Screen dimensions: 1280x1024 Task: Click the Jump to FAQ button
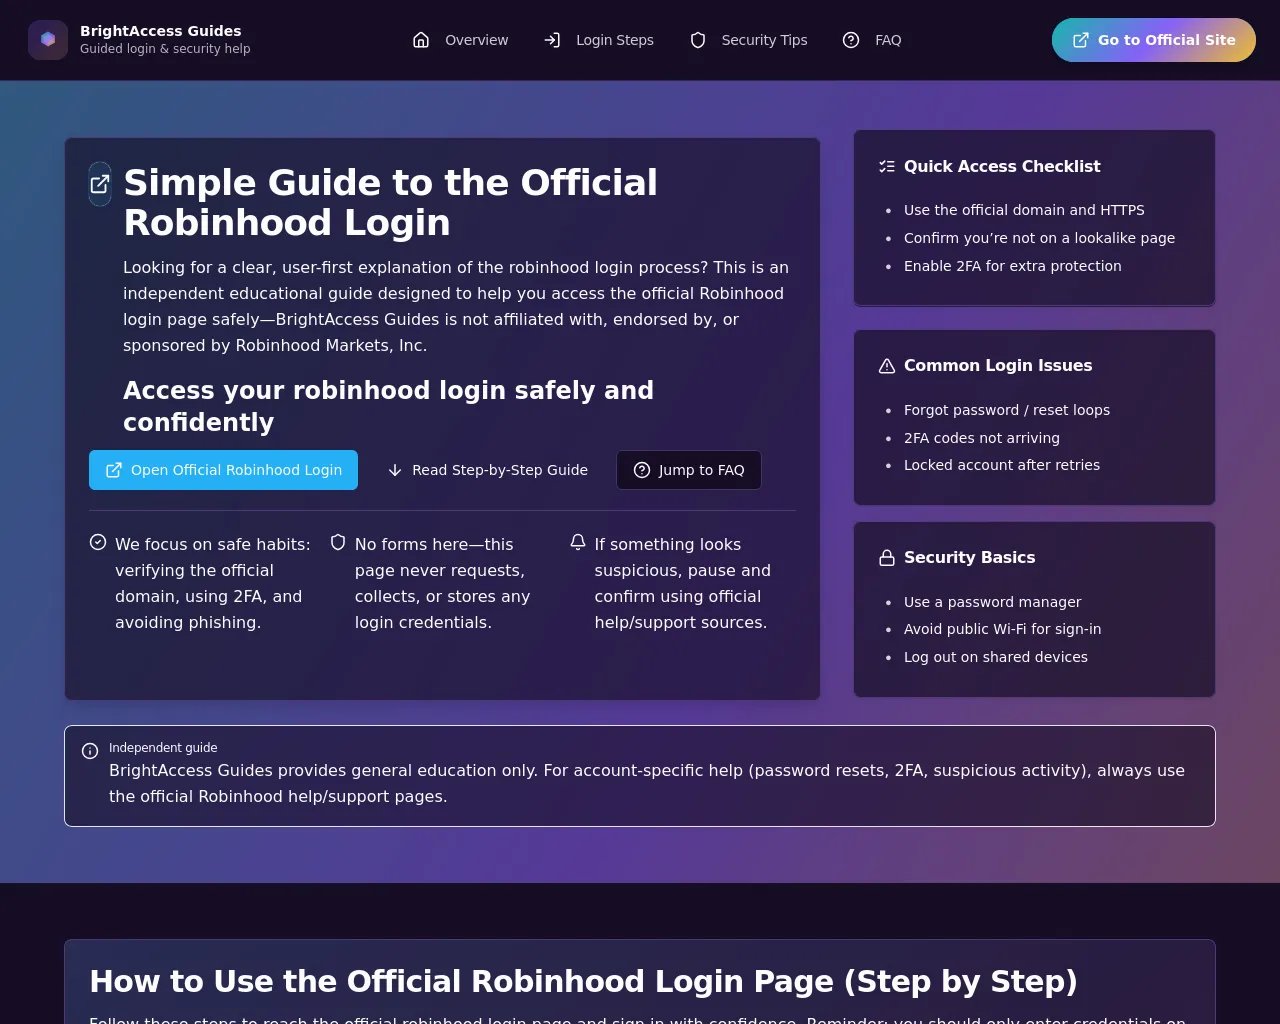coord(689,470)
